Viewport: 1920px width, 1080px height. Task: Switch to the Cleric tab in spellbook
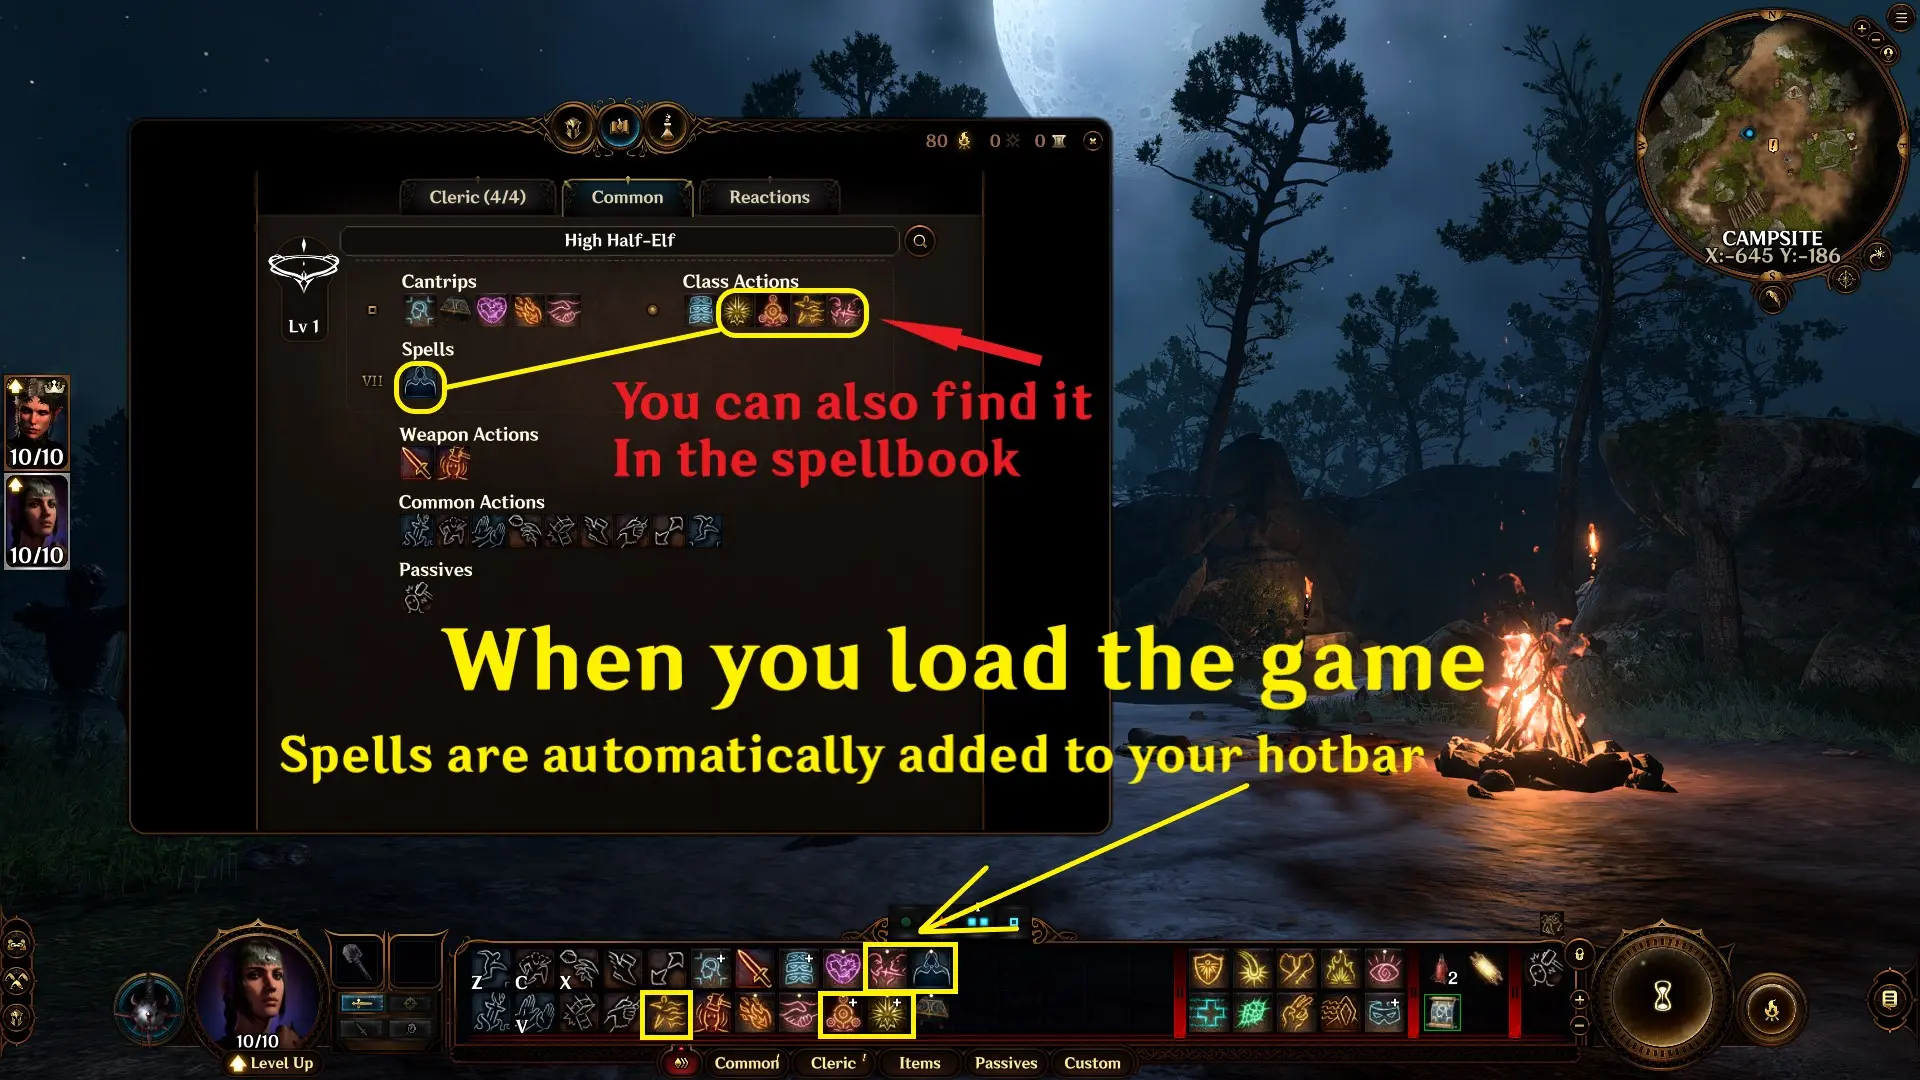(479, 196)
